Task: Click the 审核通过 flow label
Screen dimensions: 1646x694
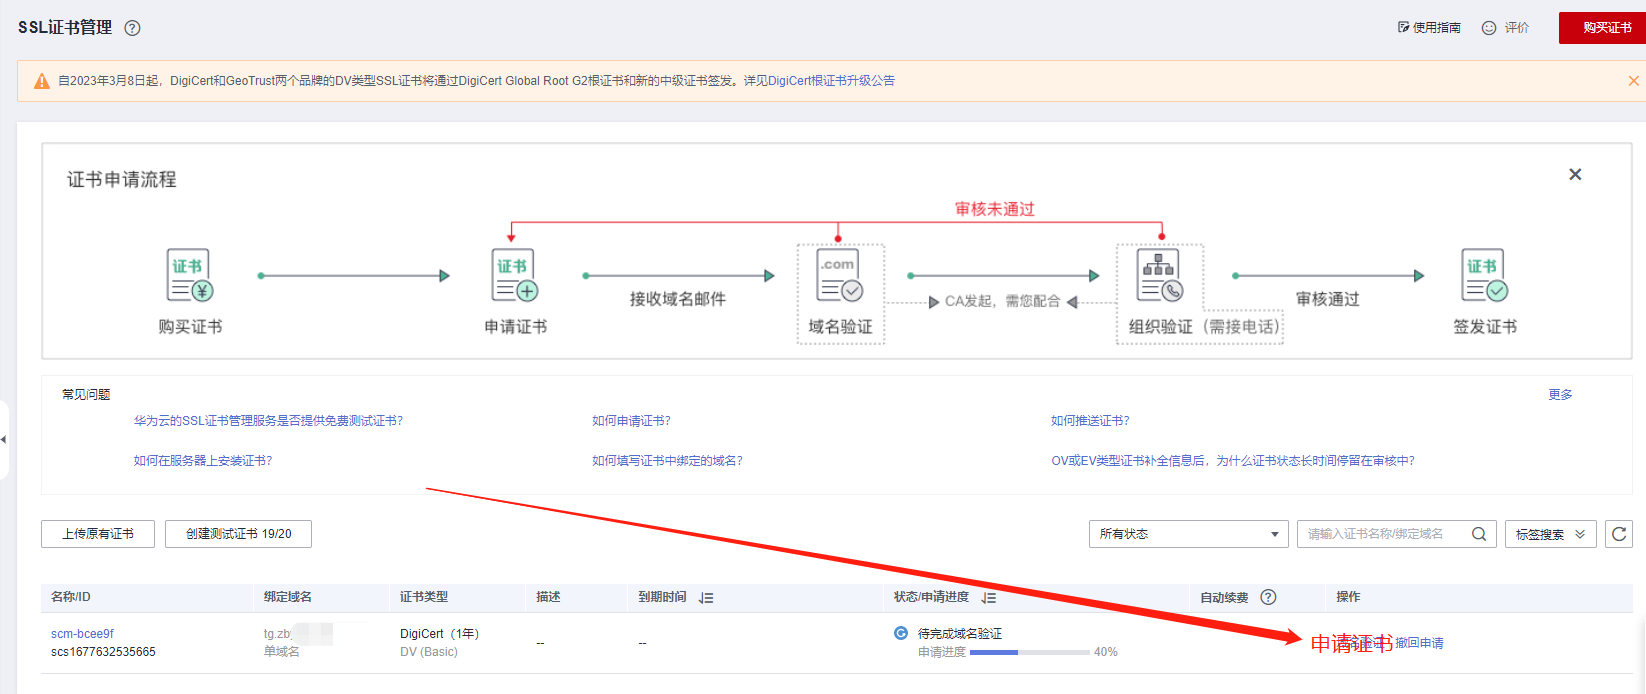Action: pos(1327,299)
